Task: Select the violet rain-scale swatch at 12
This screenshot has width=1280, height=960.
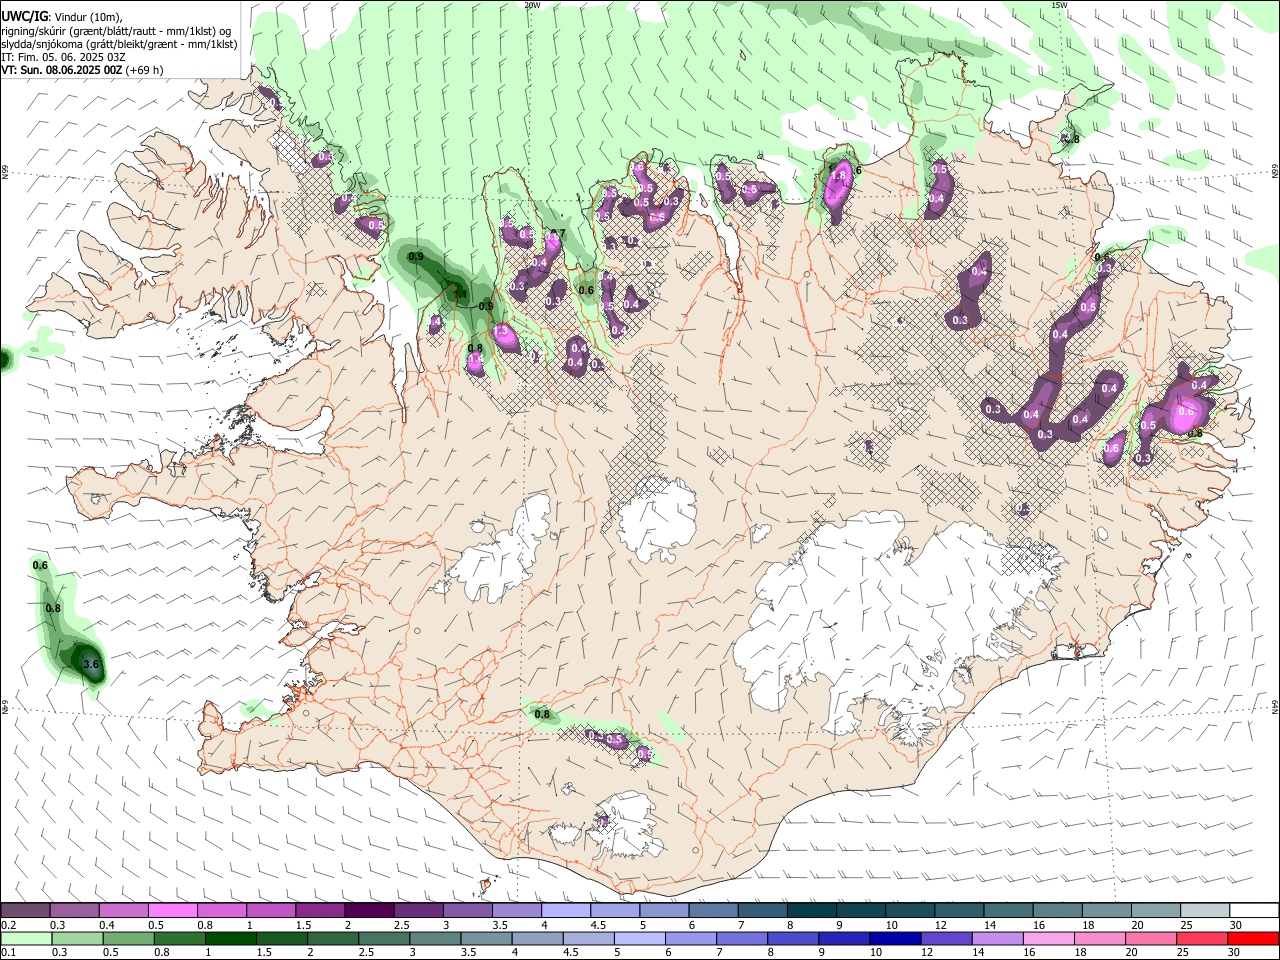Action: click(945, 938)
